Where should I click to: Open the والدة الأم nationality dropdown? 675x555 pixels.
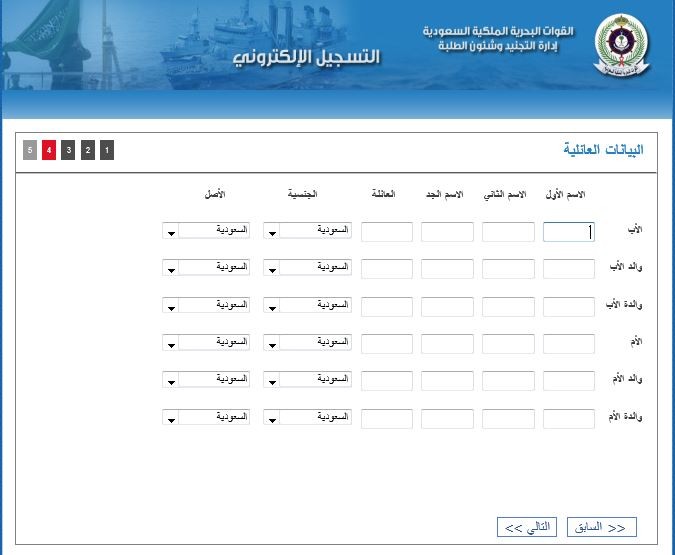coord(307,417)
